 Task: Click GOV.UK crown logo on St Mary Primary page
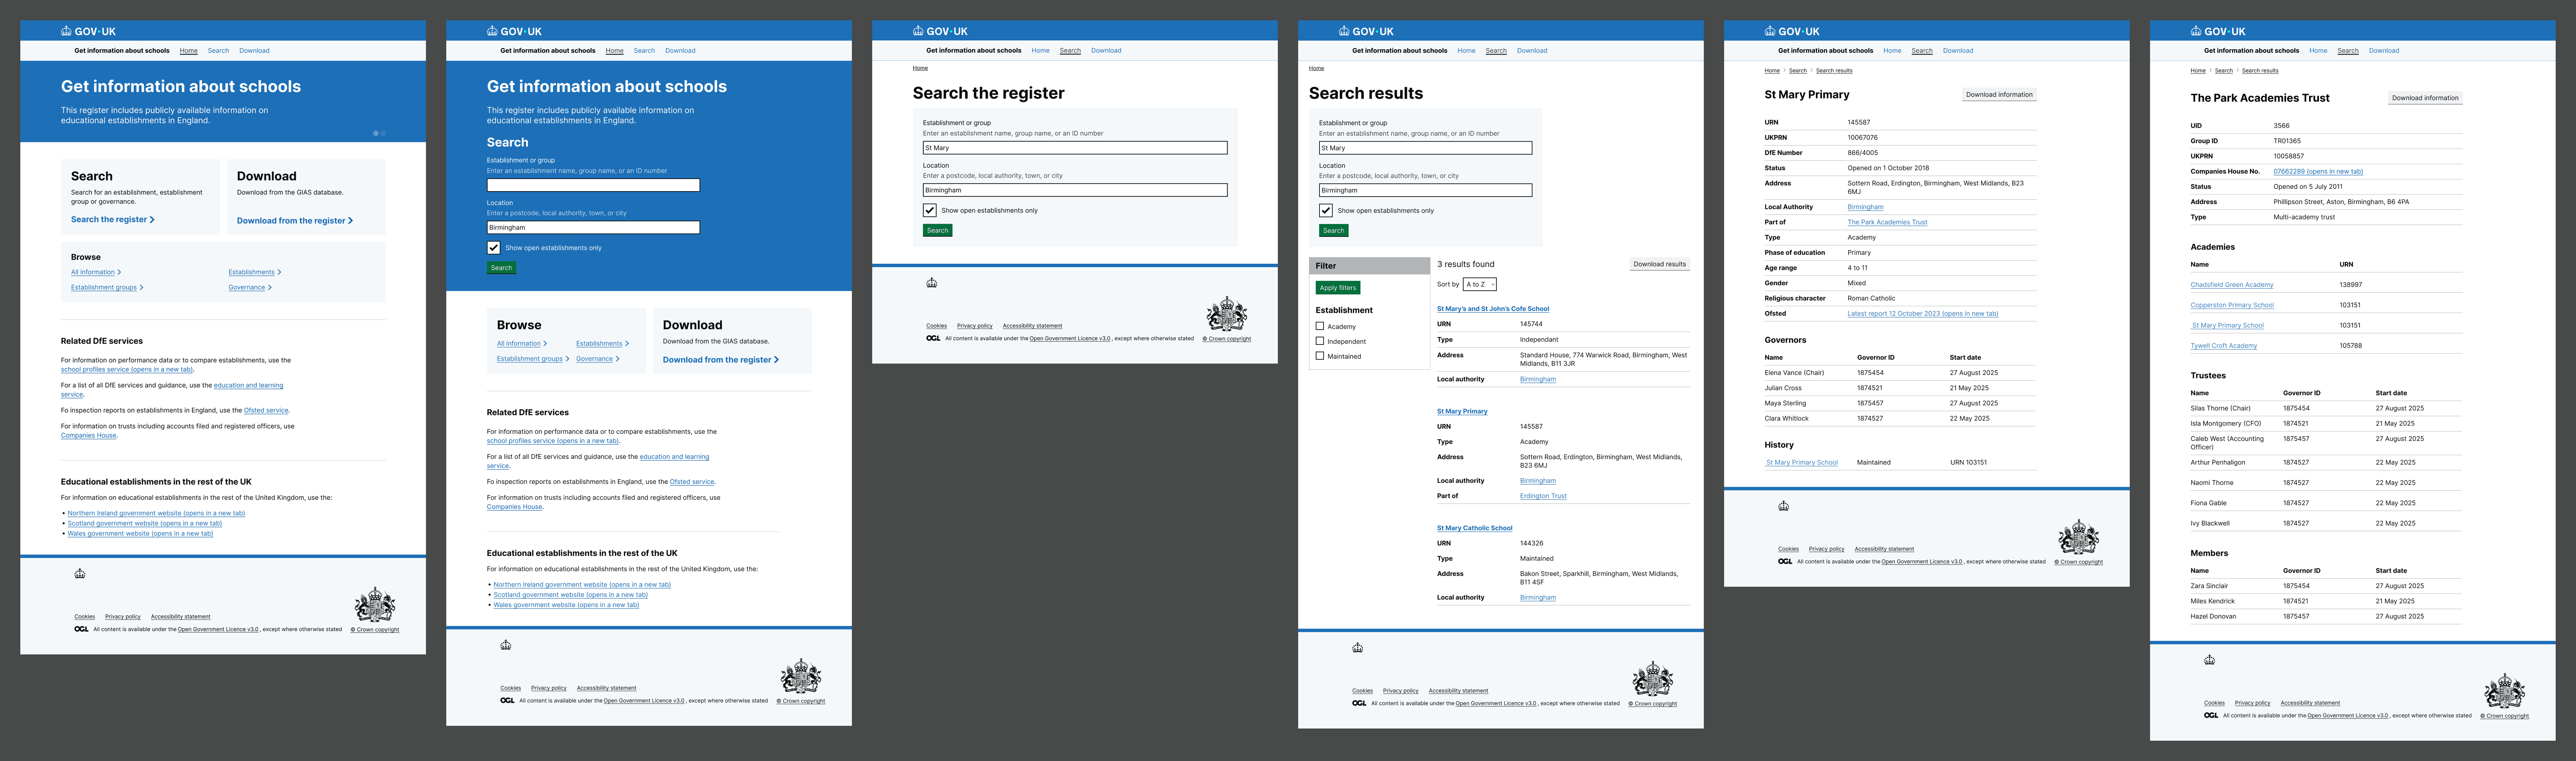pyautogui.click(x=1792, y=31)
